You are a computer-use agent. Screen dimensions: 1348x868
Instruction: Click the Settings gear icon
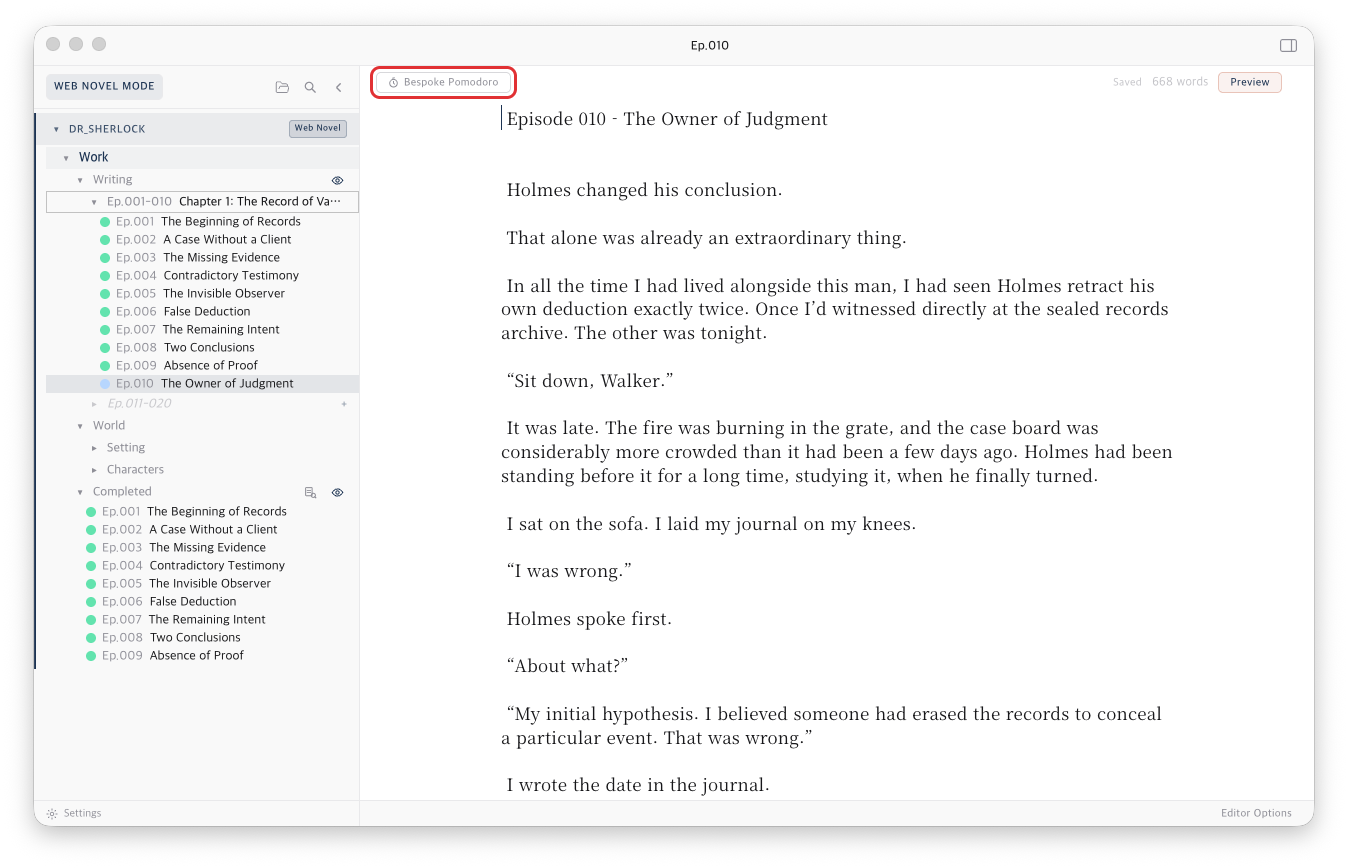(52, 814)
